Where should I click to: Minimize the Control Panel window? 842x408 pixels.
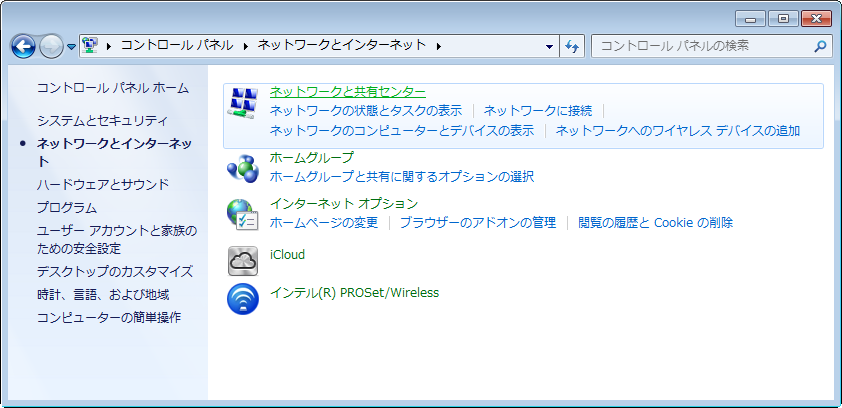(750, 19)
